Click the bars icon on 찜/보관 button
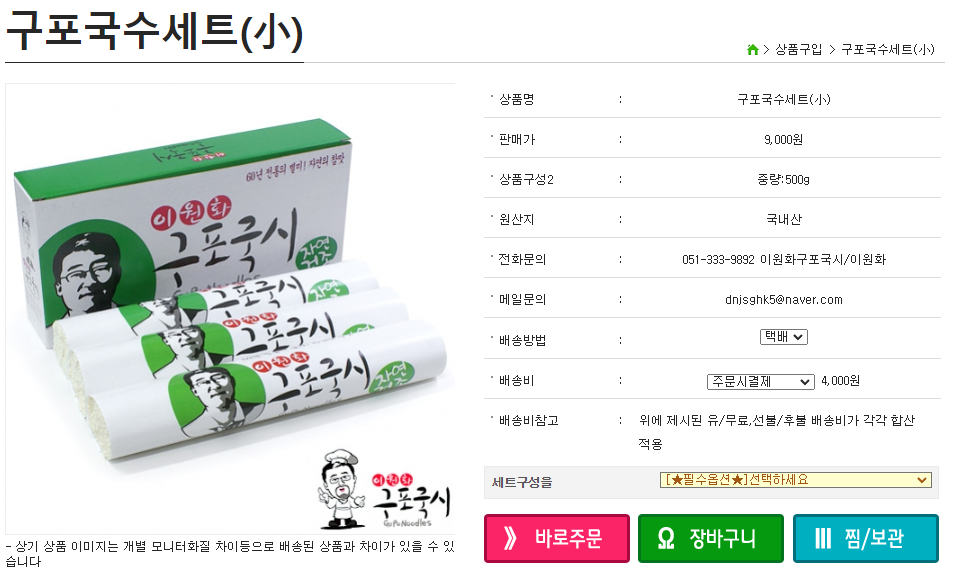Viewport: 953px width, 587px height. point(822,538)
